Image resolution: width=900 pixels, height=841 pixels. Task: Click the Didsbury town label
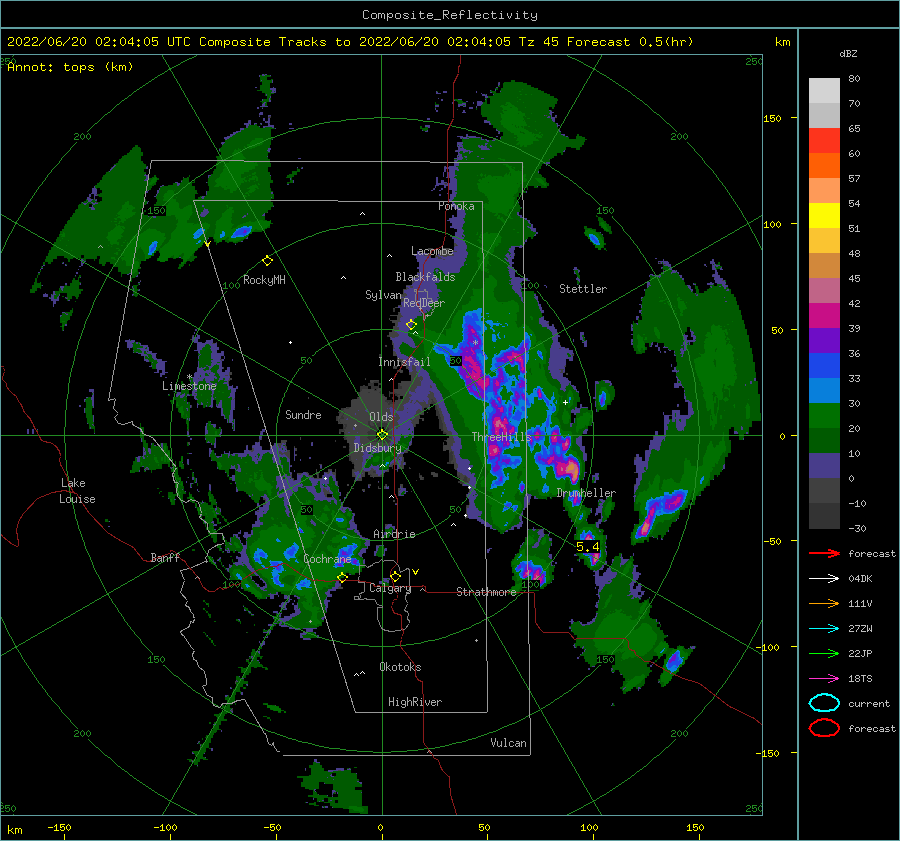click(x=377, y=448)
